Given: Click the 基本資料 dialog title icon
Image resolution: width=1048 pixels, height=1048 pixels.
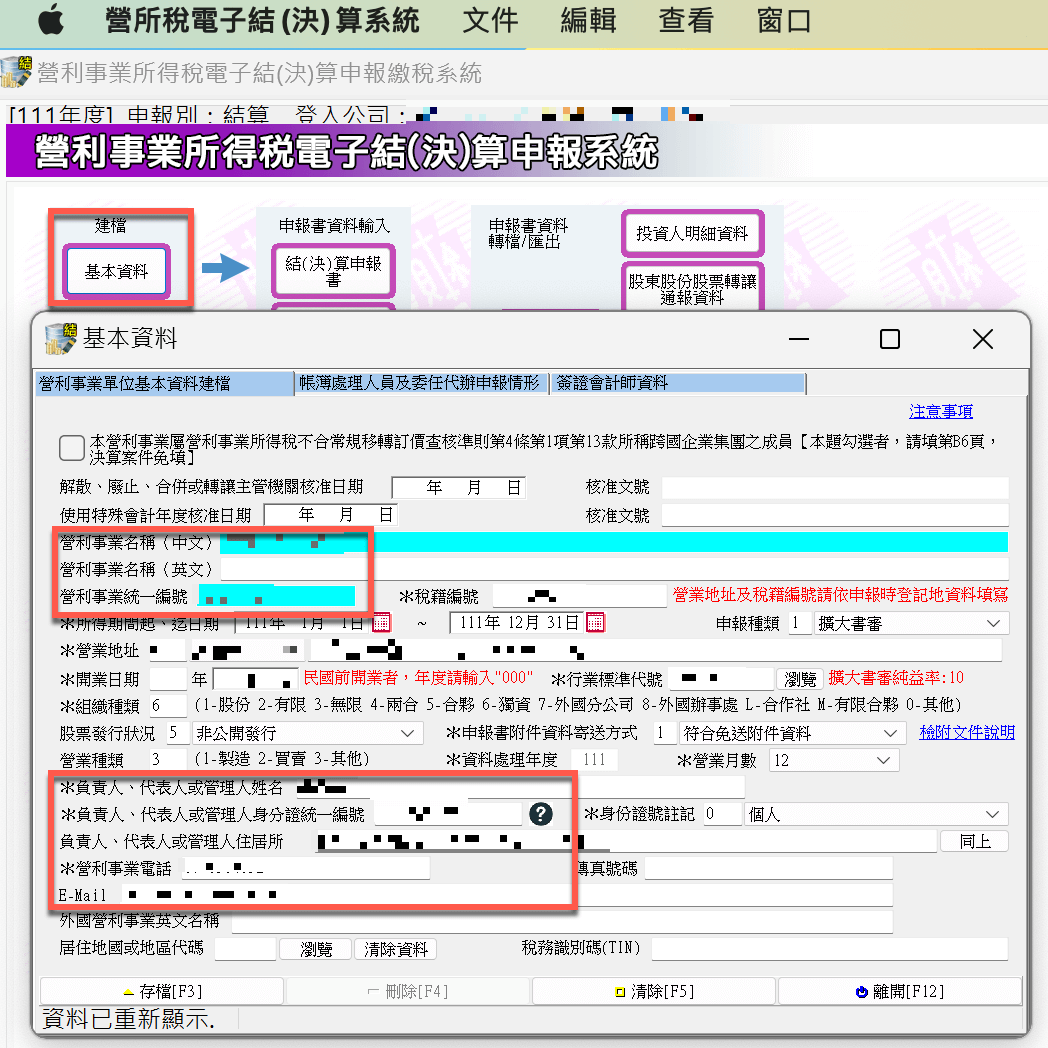Looking at the screenshot, I should [x=61, y=338].
